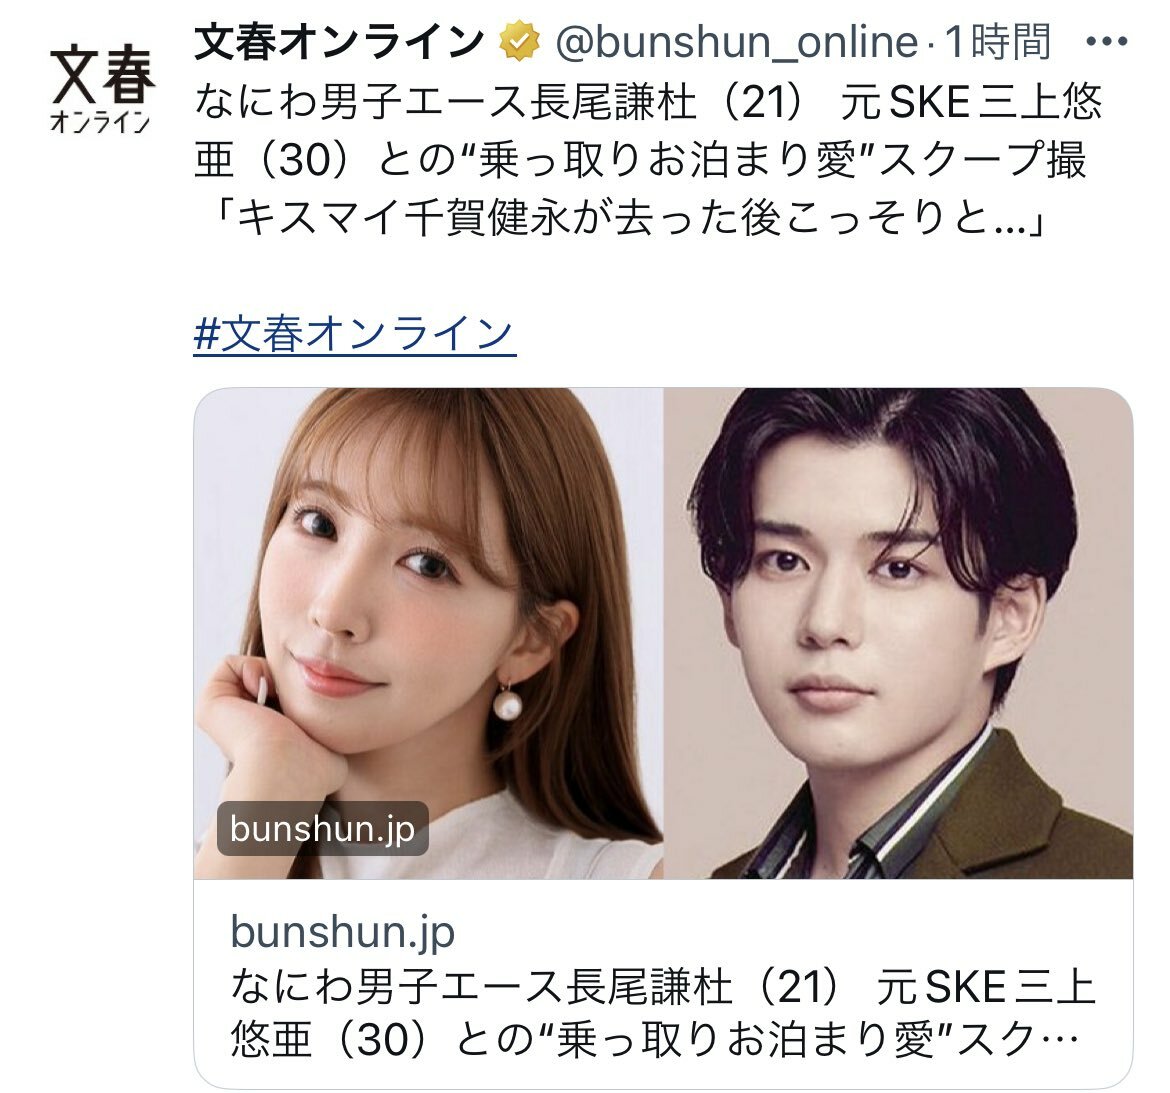
Task: Open the tweet via 1時間 timestamp
Action: pyautogui.click(x=999, y=42)
